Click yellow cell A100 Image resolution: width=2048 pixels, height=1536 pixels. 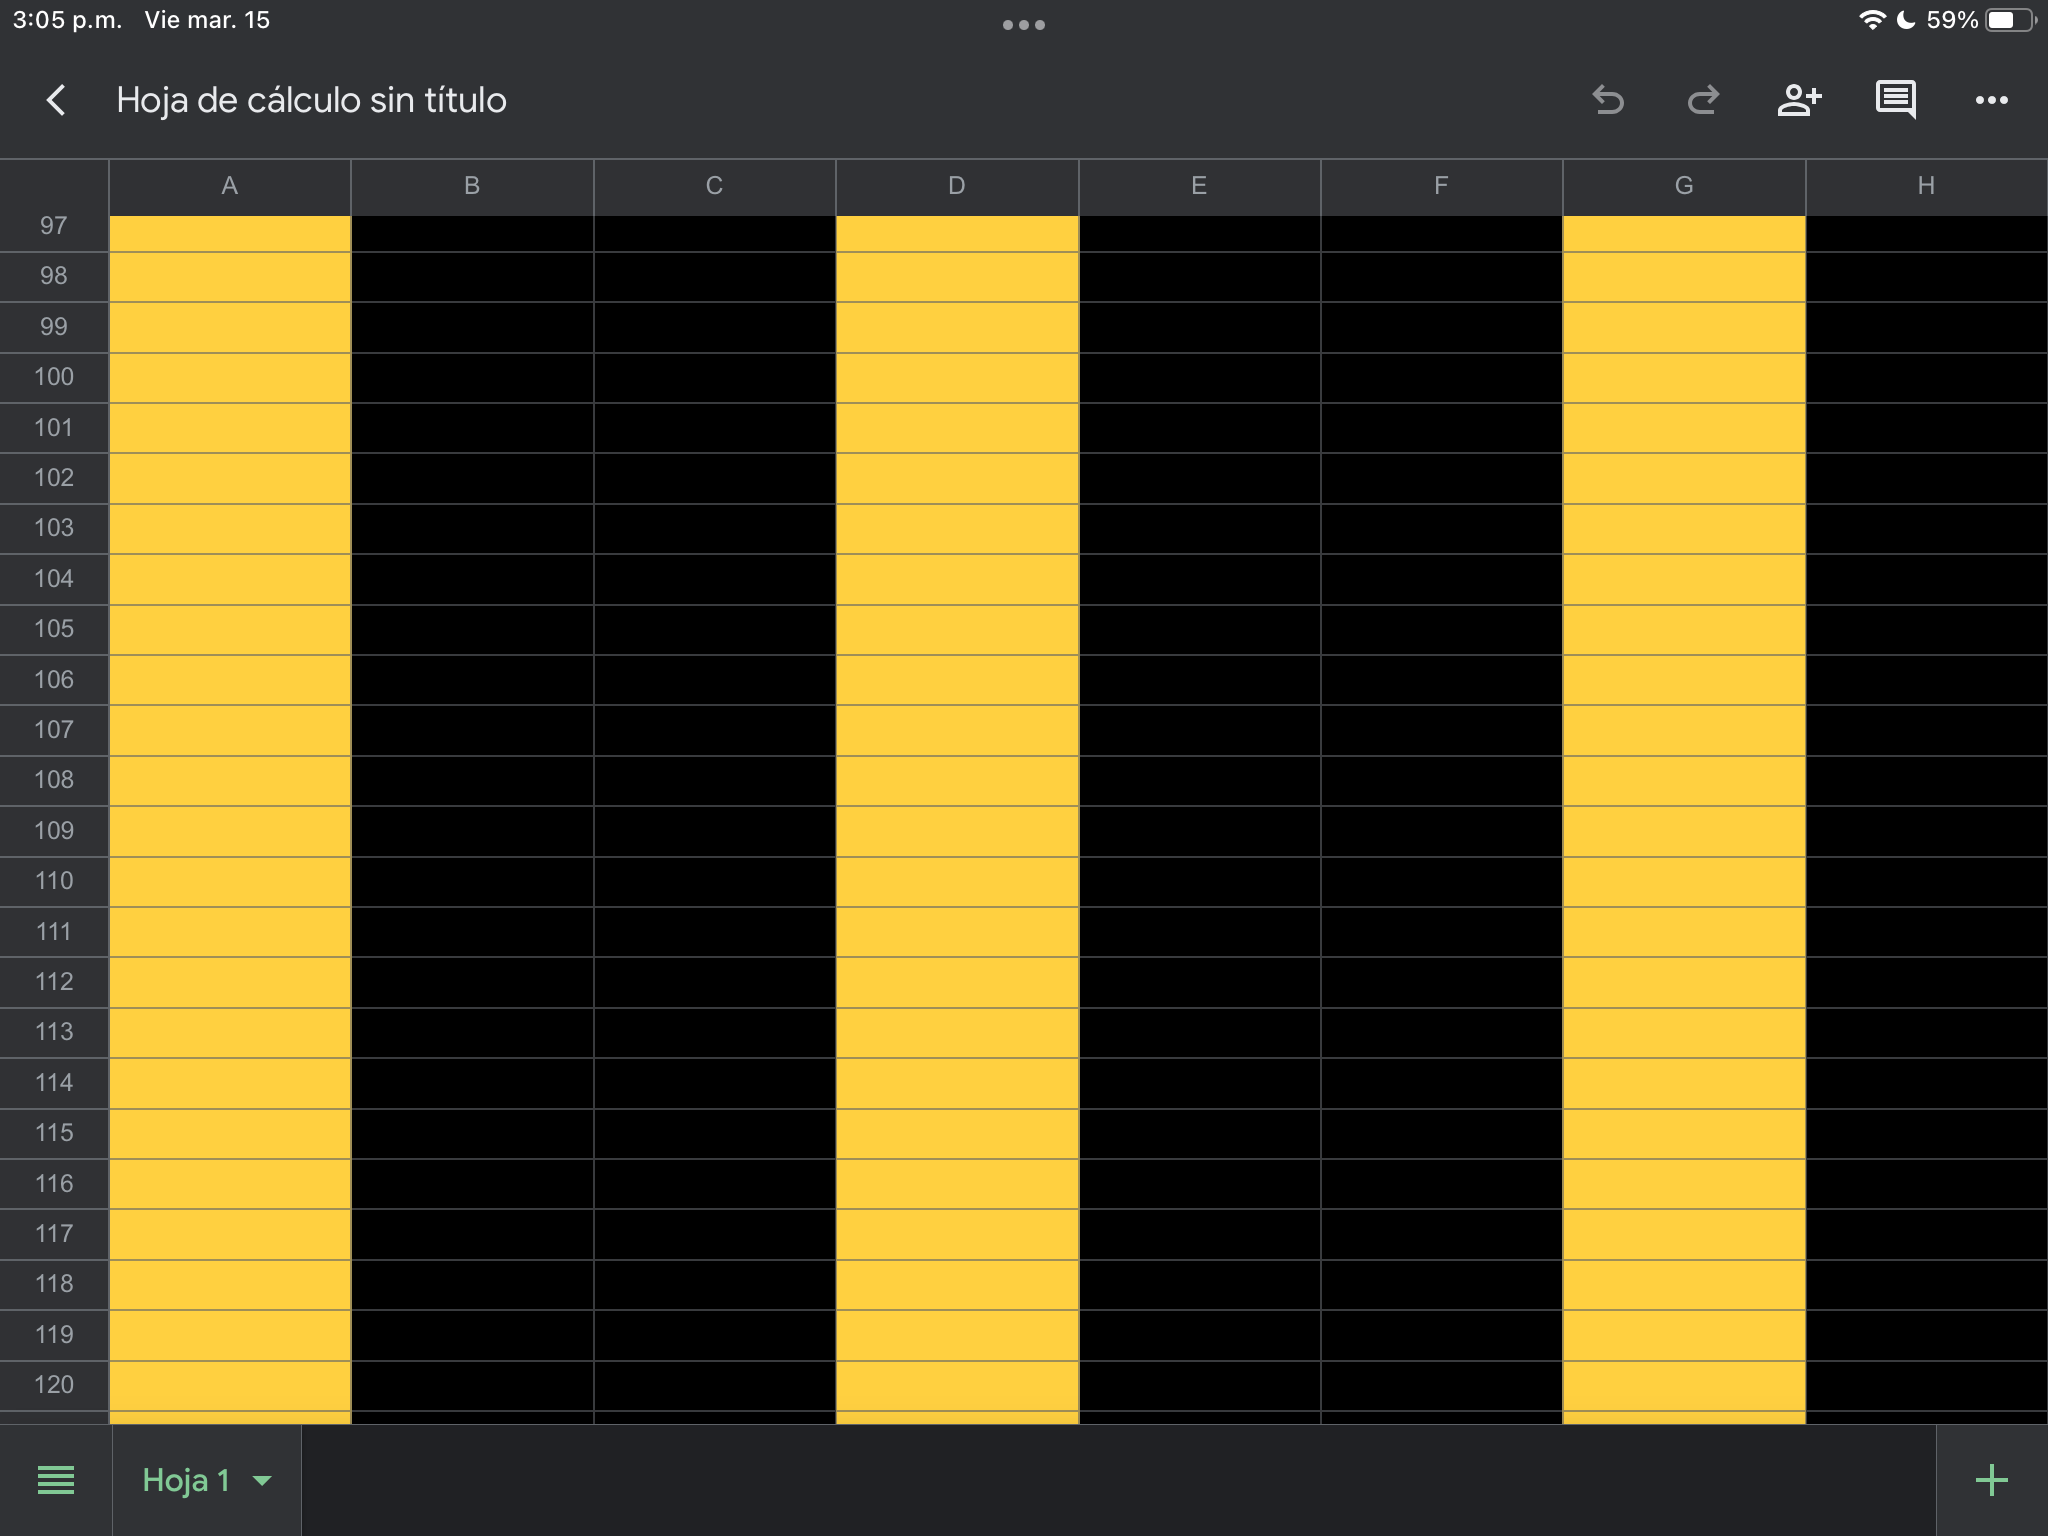(230, 378)
